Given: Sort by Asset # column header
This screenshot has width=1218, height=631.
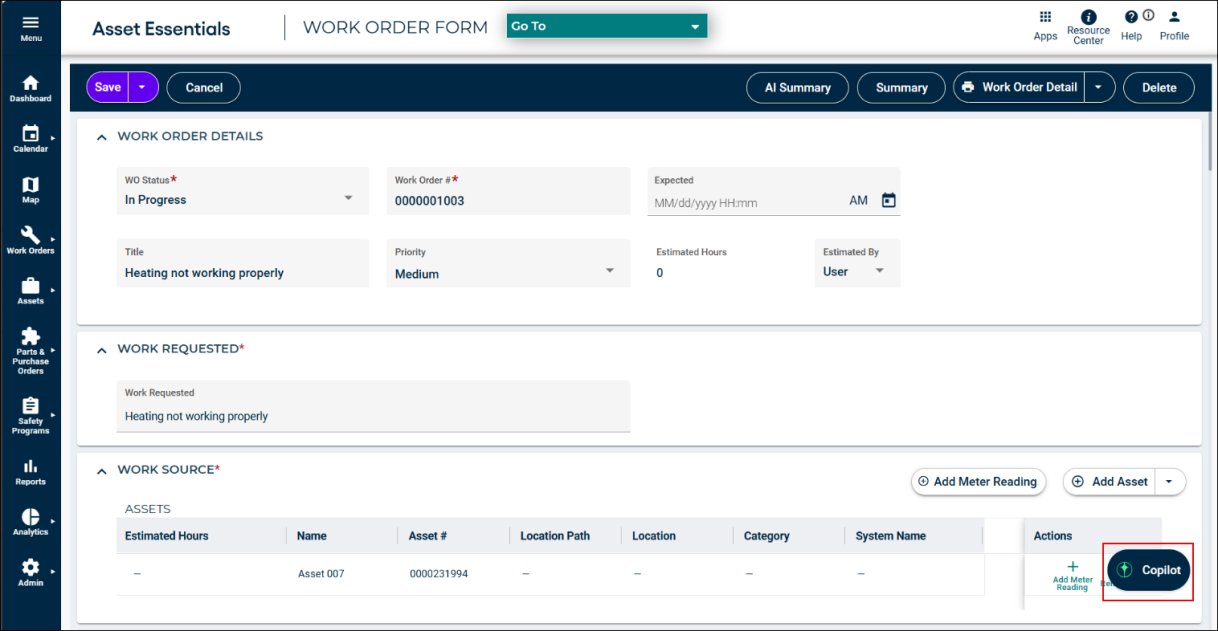Looking at the screenshot, I should coord(428,536).
